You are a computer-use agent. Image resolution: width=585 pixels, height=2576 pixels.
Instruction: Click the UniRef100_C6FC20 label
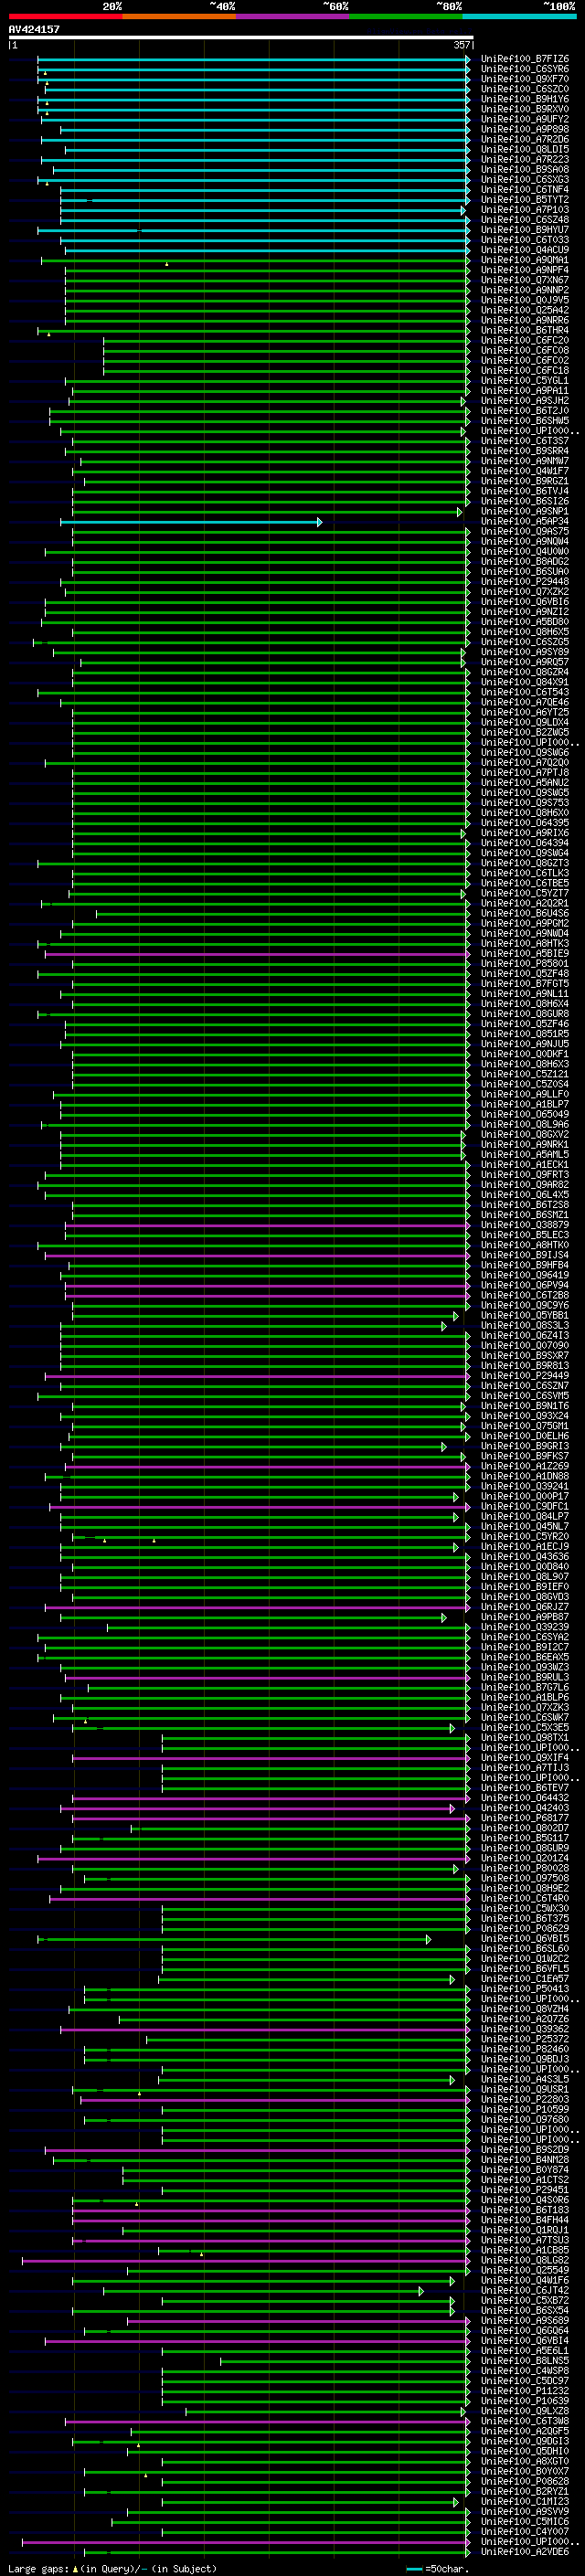525,340
